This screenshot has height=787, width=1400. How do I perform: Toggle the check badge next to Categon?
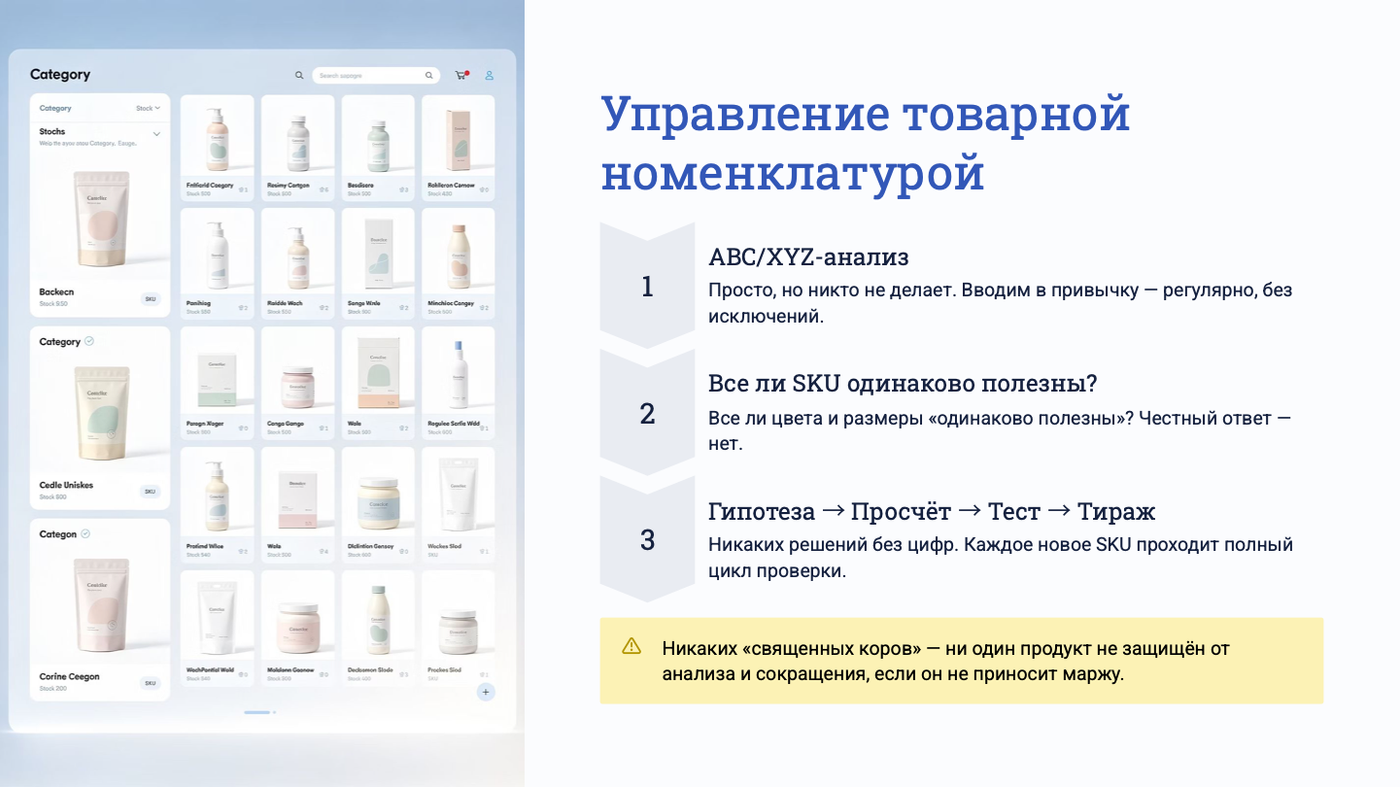coord(85,534)
